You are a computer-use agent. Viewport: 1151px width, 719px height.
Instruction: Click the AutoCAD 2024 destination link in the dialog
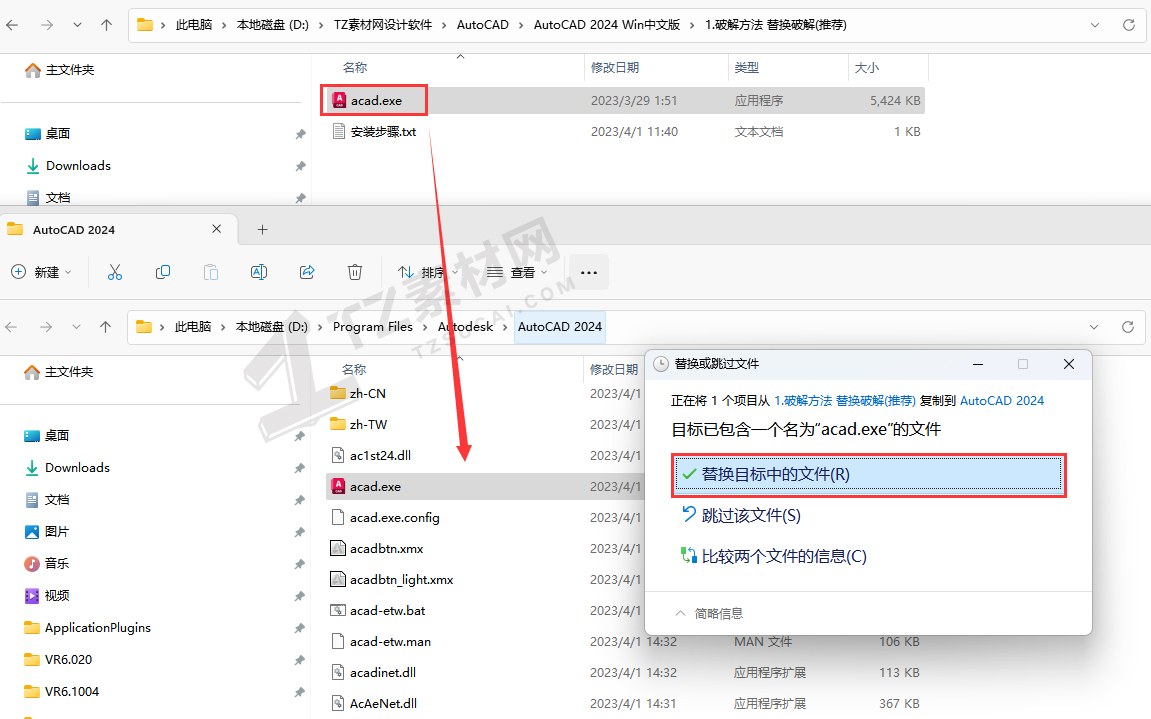point(1002,400)
